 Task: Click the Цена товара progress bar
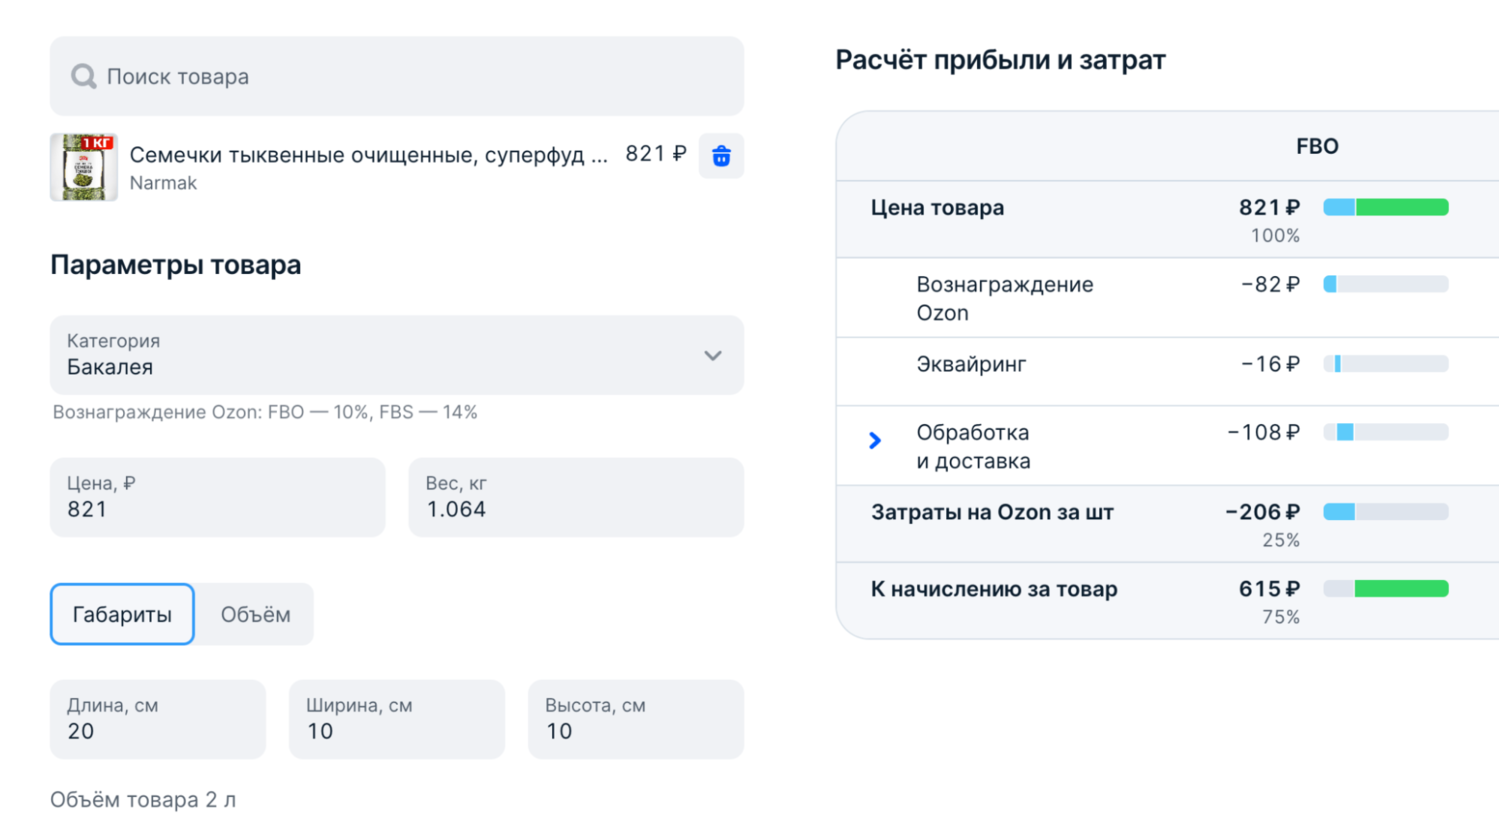tap(1386, 208)
